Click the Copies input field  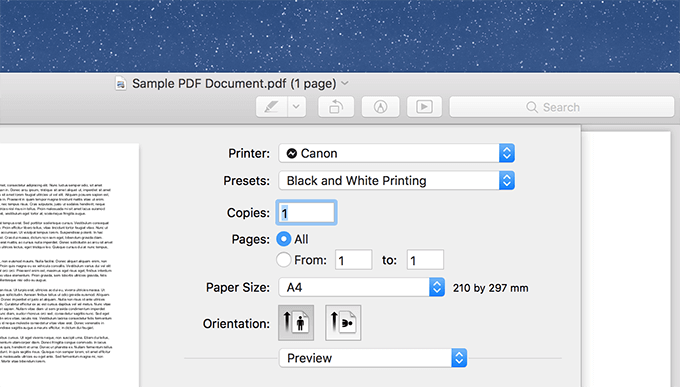point(306,213)
